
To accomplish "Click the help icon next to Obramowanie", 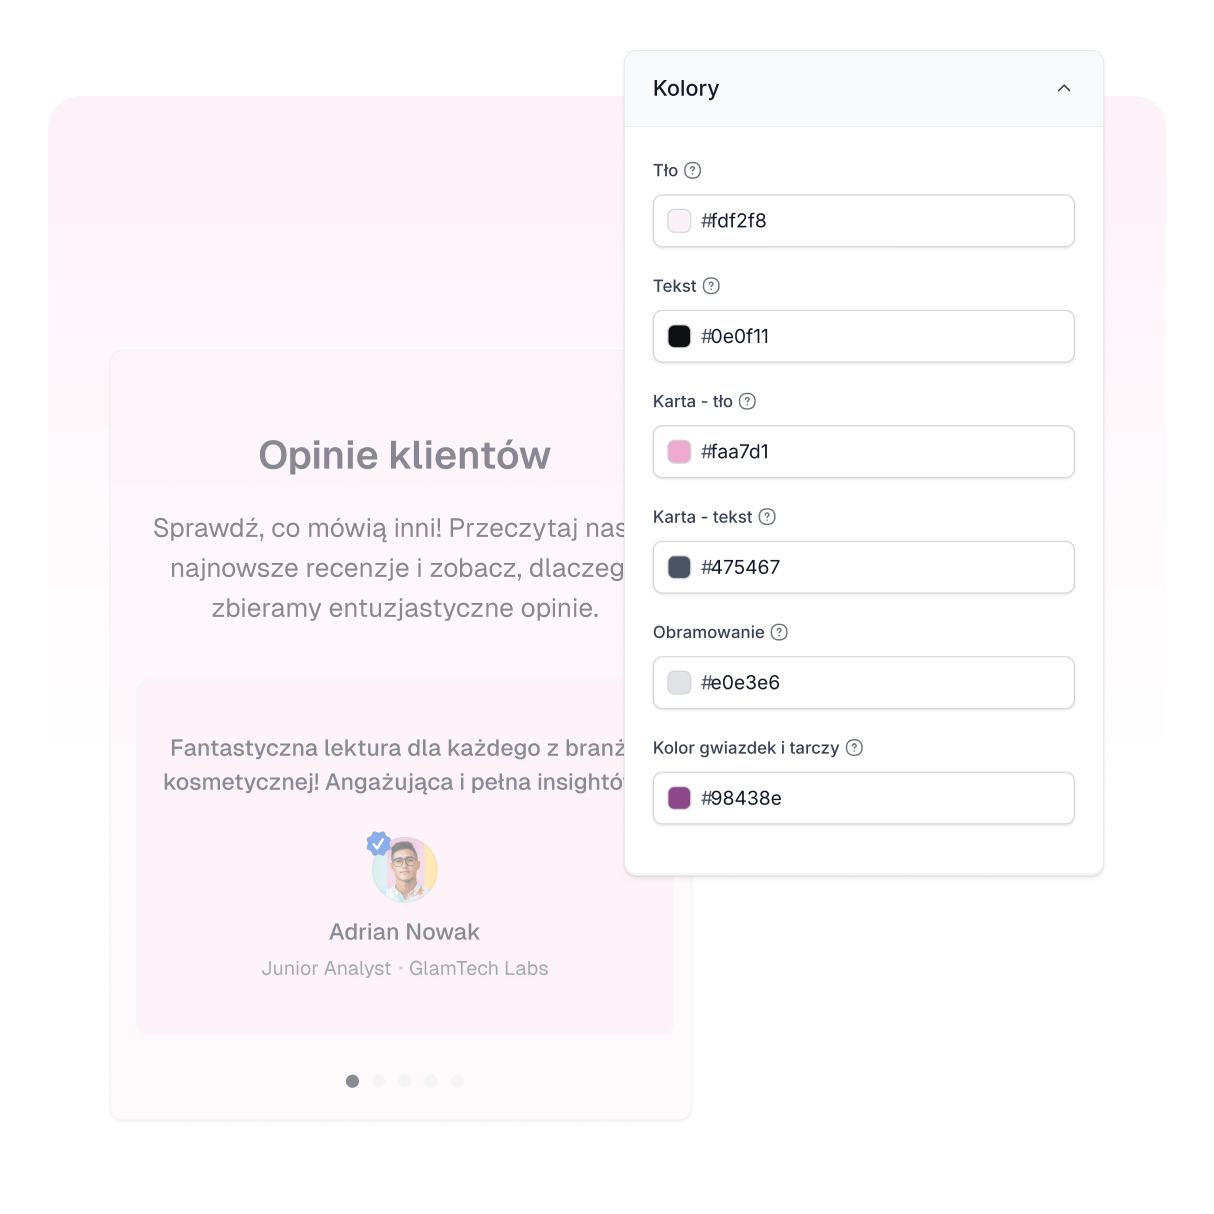I will click(x=779, y=632).
